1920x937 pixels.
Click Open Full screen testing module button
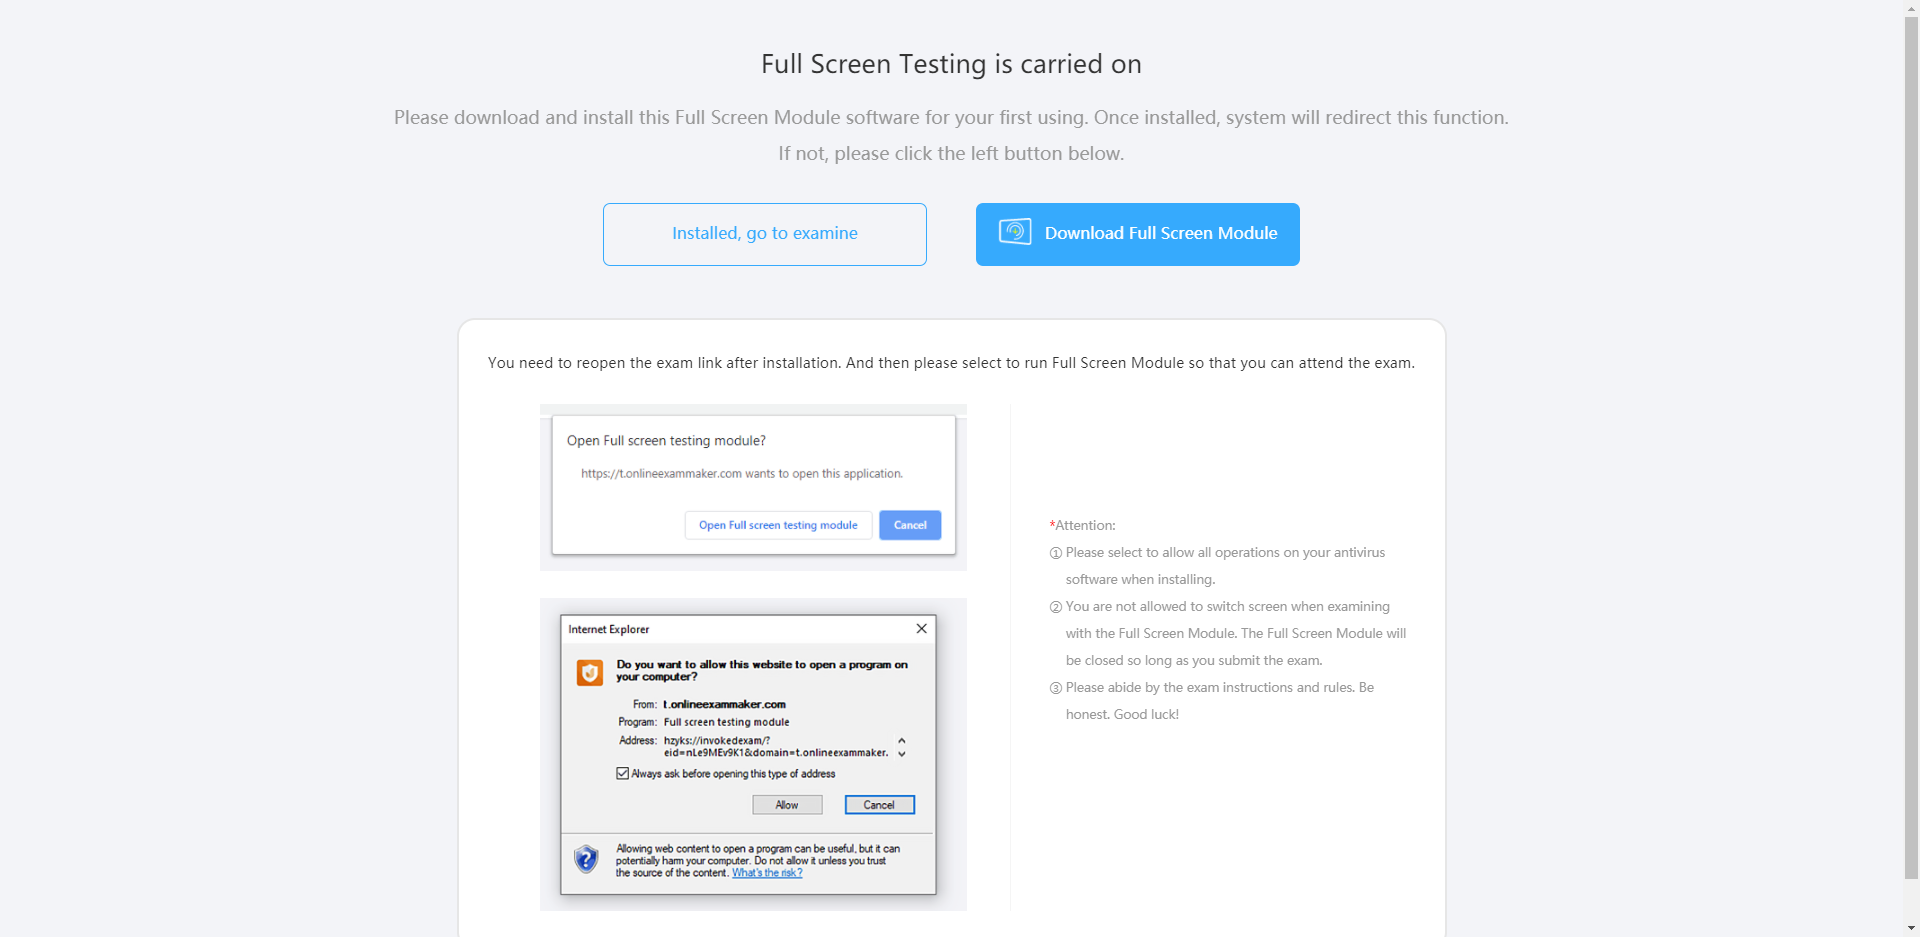point(778,525)
